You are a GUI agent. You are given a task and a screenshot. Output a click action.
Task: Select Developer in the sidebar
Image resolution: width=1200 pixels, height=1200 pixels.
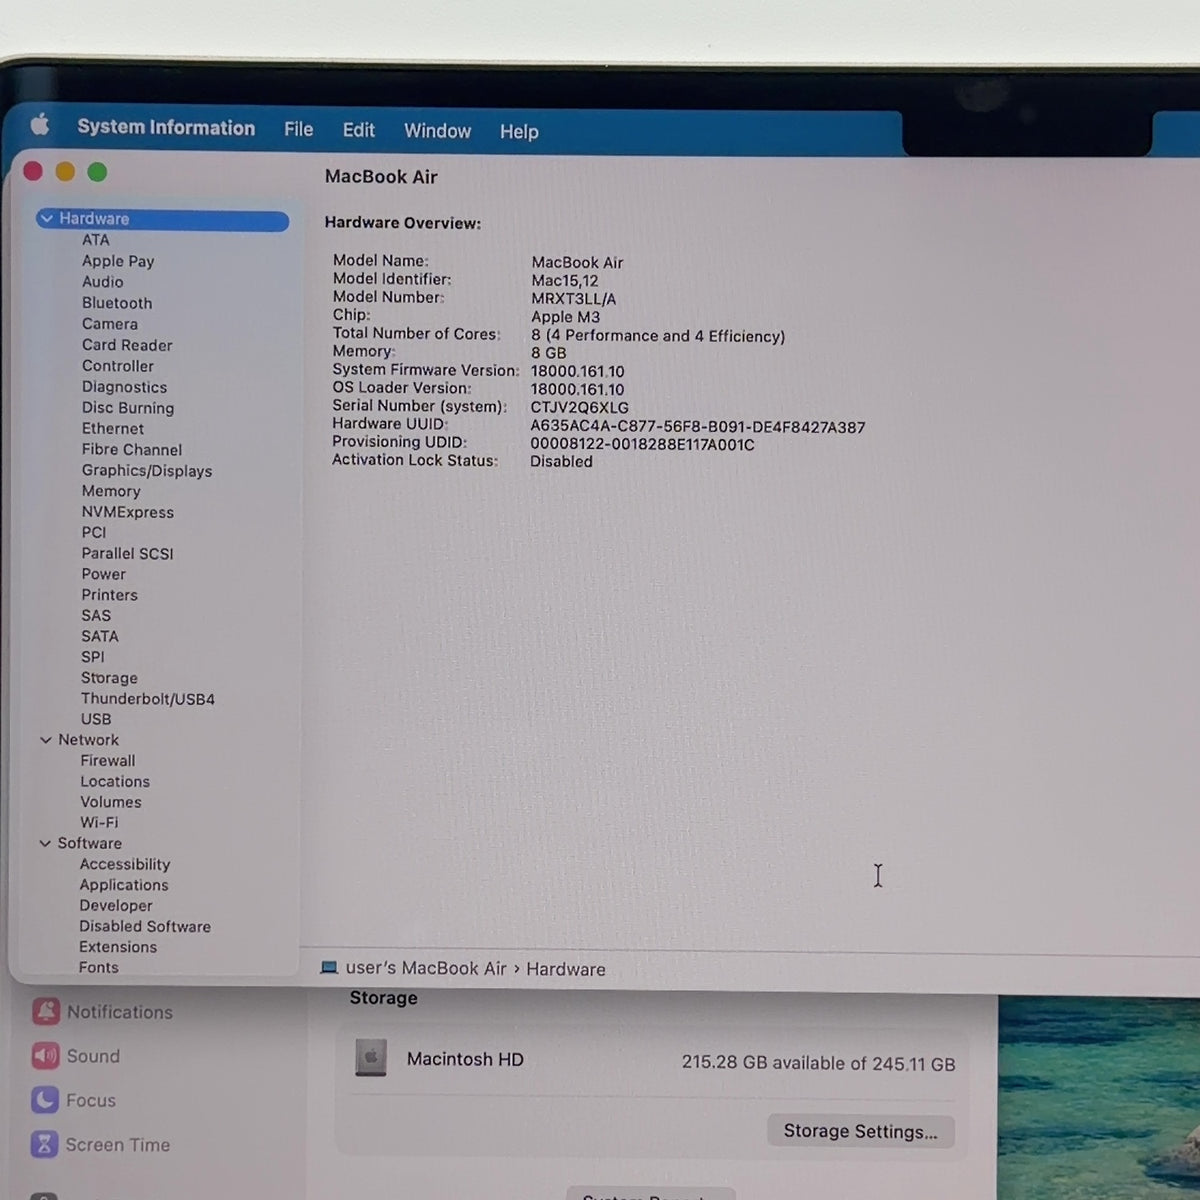(x=116, y=906)
